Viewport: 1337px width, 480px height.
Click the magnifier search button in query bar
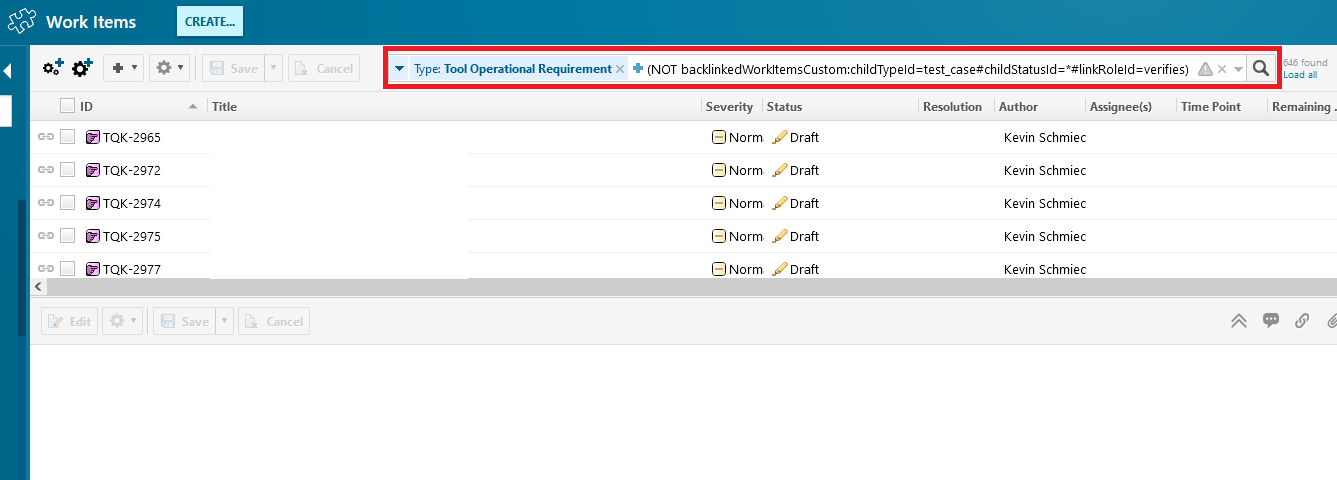pyautogui.click(x=1261, y=69)
